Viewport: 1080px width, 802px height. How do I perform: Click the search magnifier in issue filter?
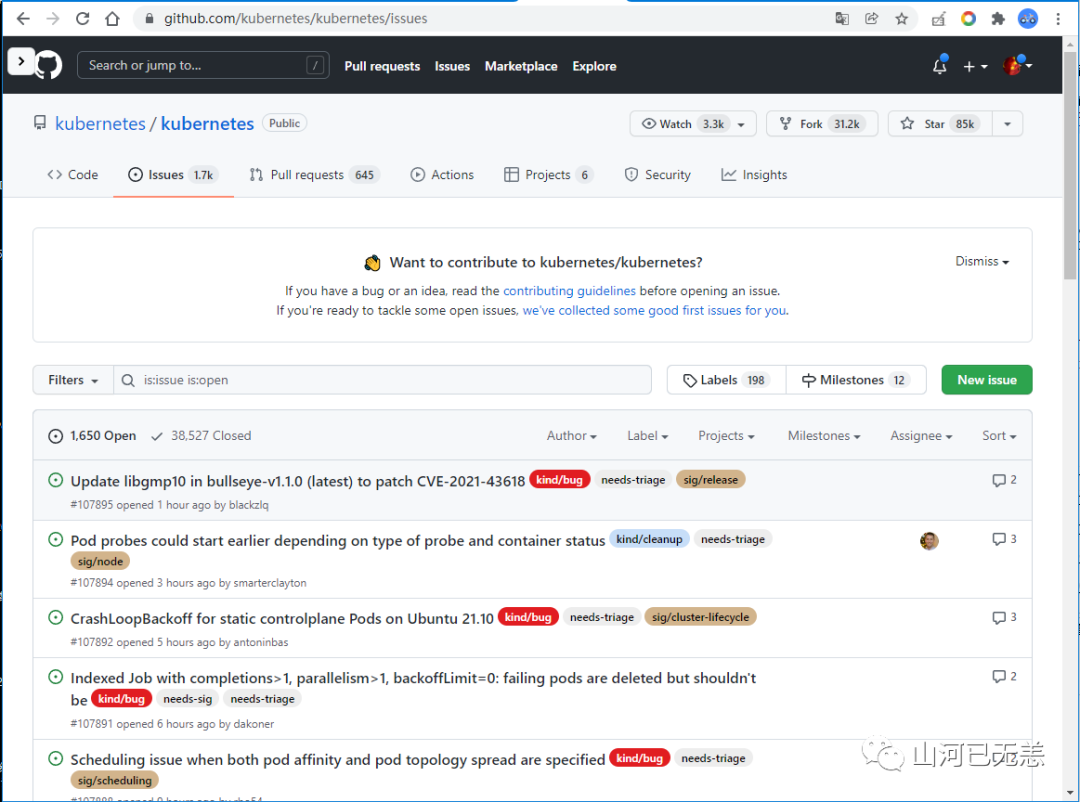pyautogui.click(x=128, y=380)
